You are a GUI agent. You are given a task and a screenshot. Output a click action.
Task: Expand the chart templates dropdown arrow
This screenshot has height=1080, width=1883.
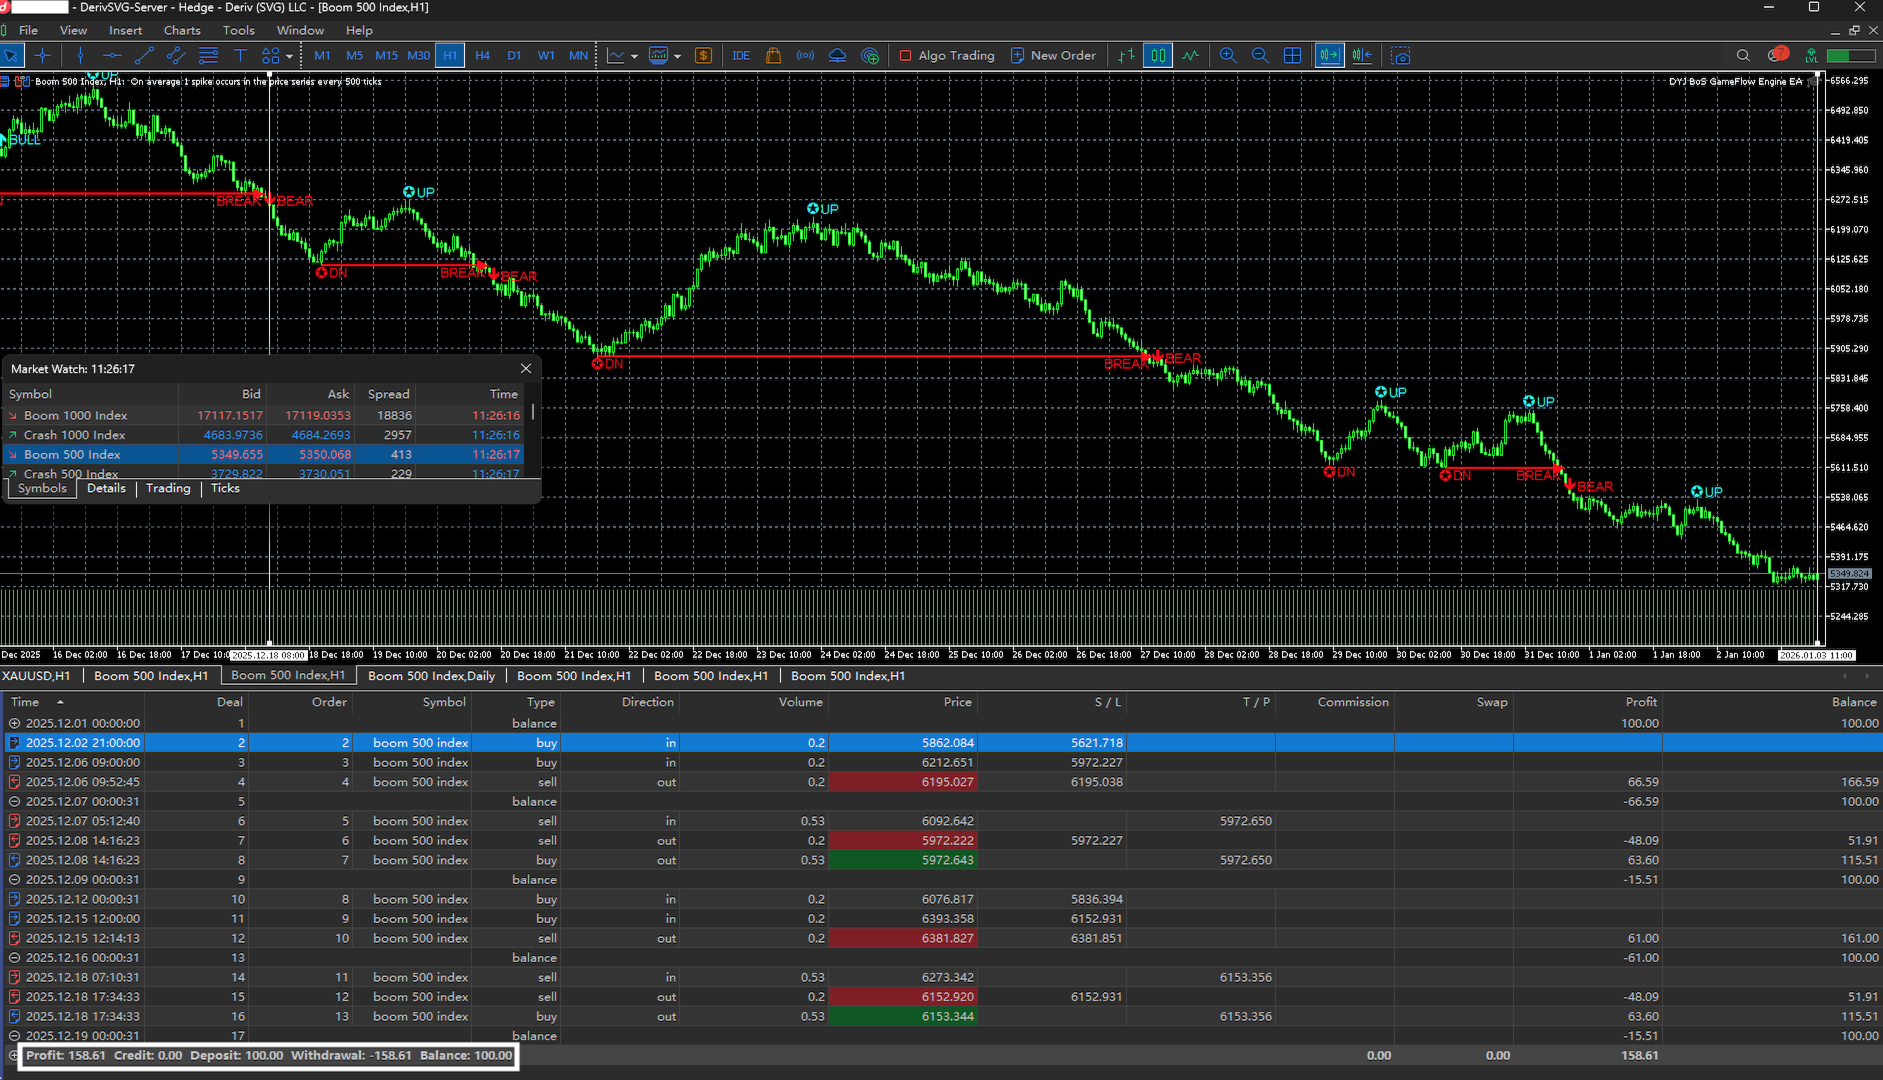click(677, 57)
